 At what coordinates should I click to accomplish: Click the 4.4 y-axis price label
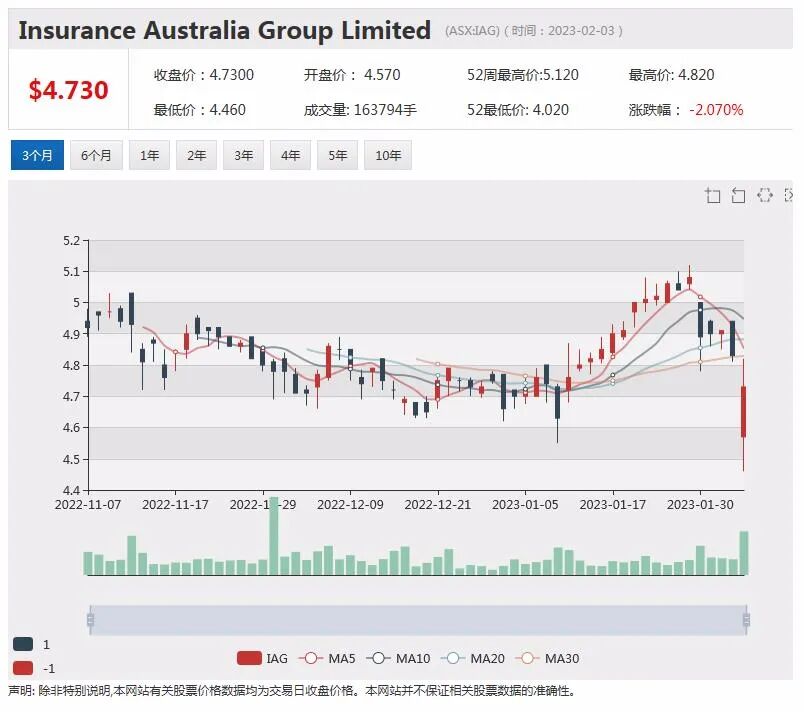[72, 491]
